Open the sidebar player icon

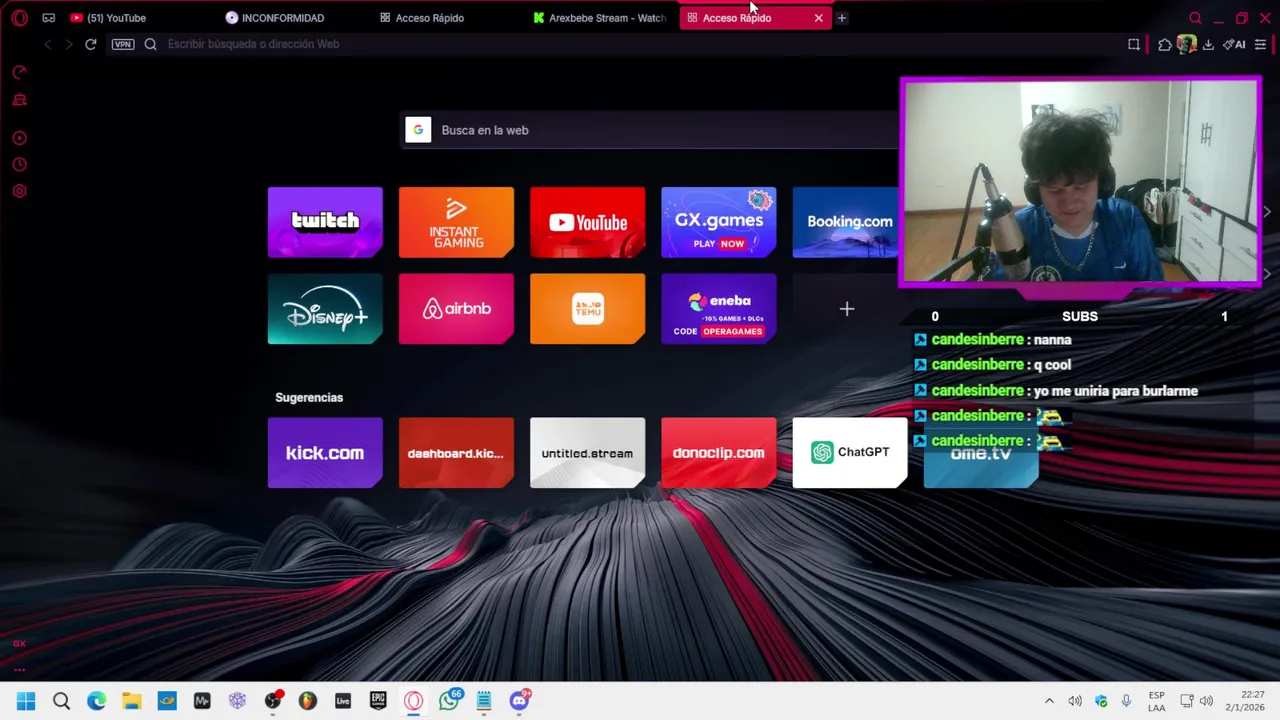tap(19, 138)
